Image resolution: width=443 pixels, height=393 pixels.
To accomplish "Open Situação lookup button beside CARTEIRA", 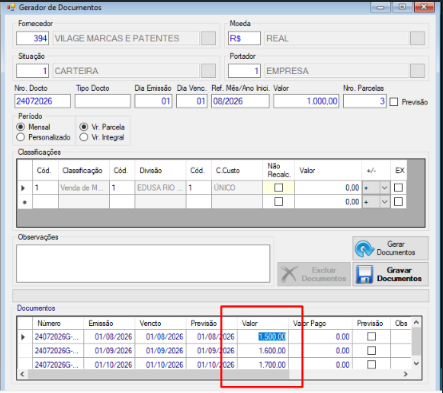I will click(208, 71).
